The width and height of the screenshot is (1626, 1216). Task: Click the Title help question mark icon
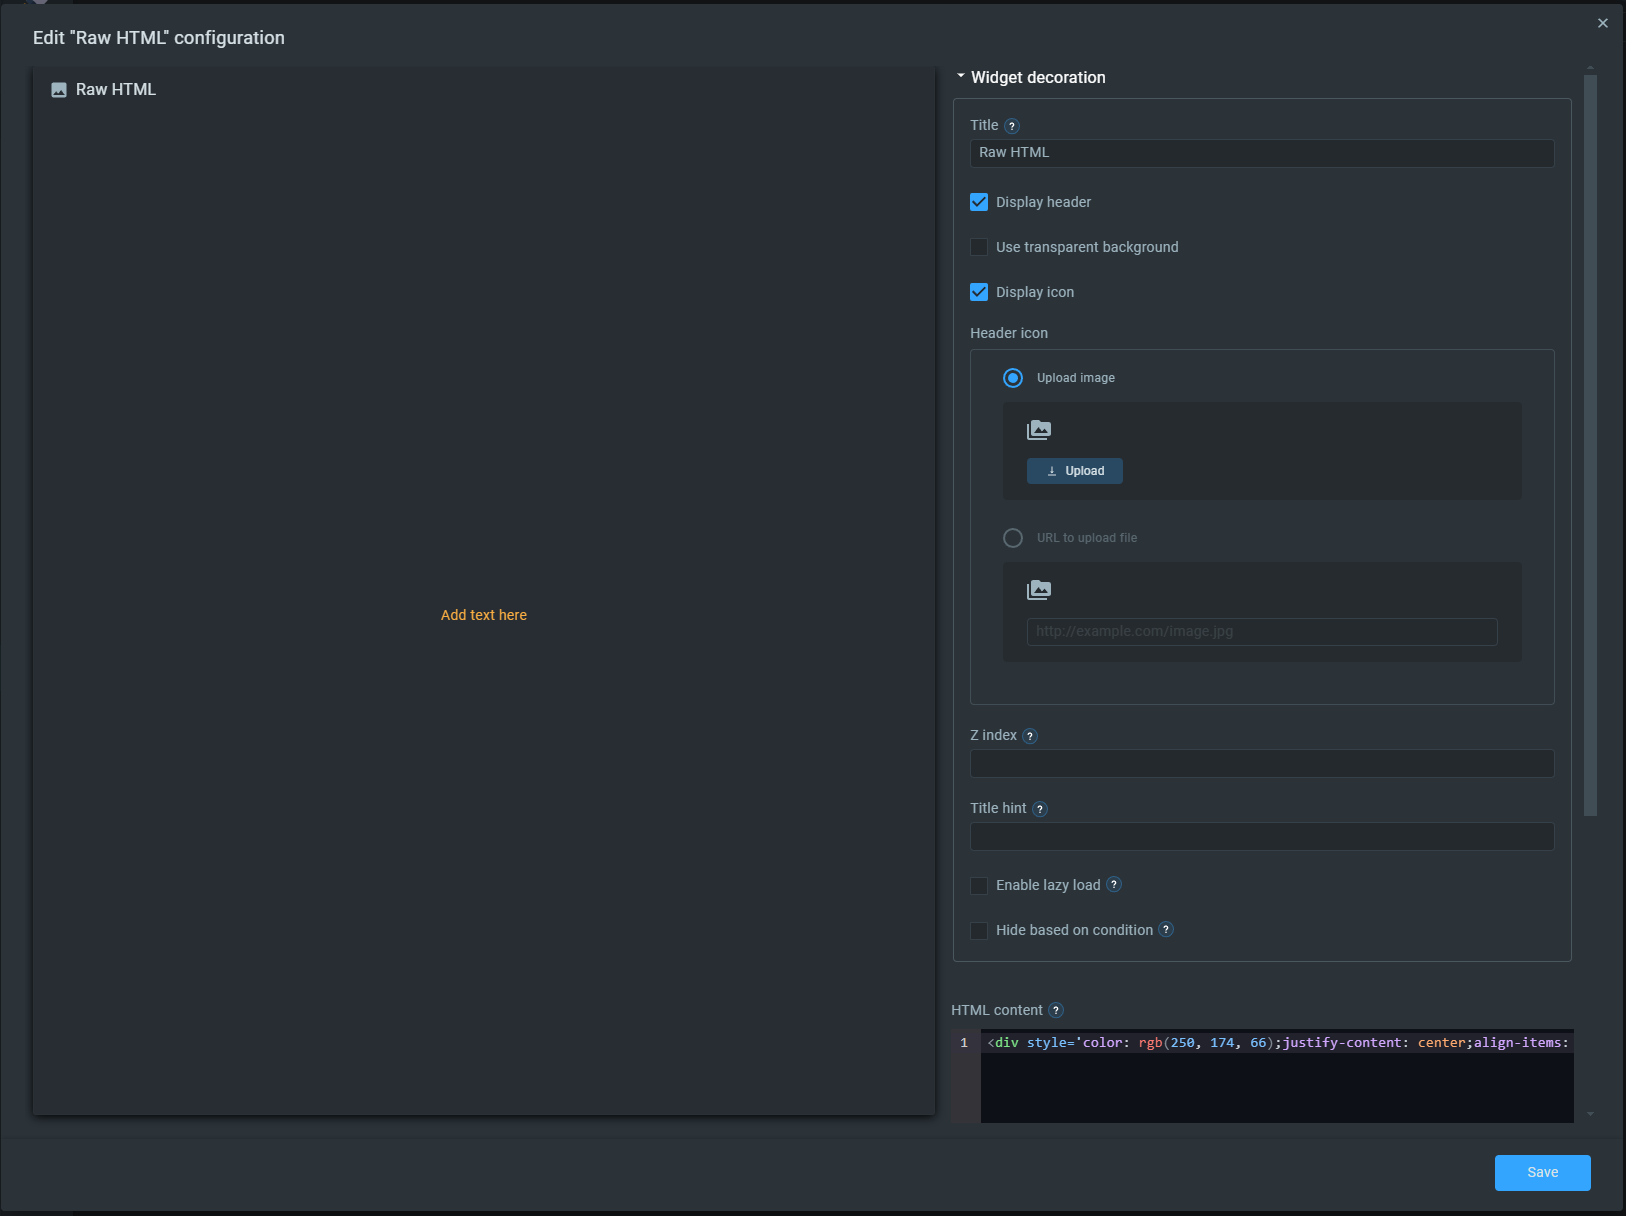(1012, 126)
